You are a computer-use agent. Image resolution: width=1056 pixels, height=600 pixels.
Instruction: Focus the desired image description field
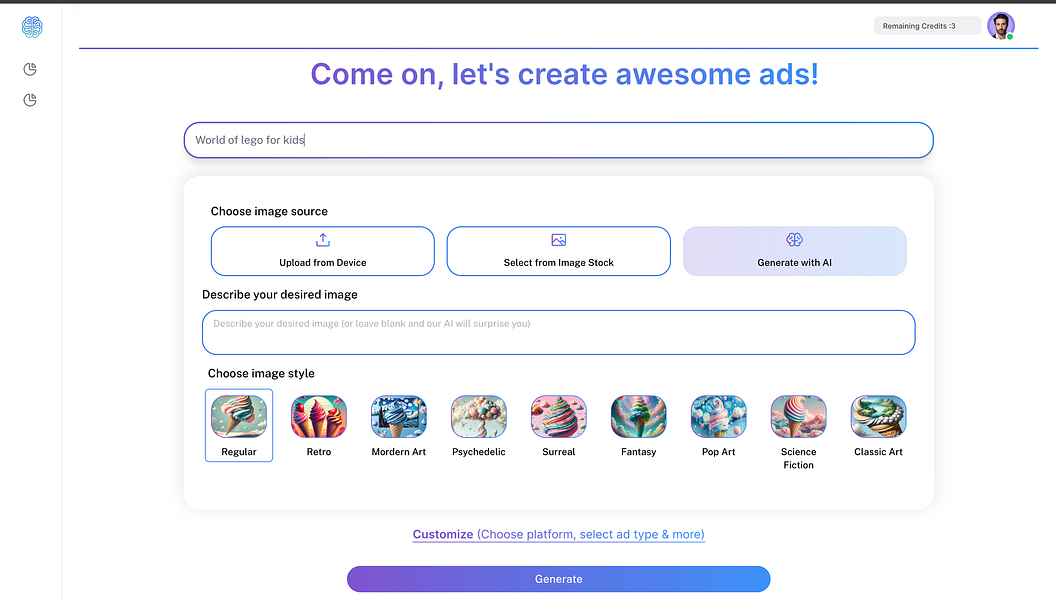coord(558,332)
